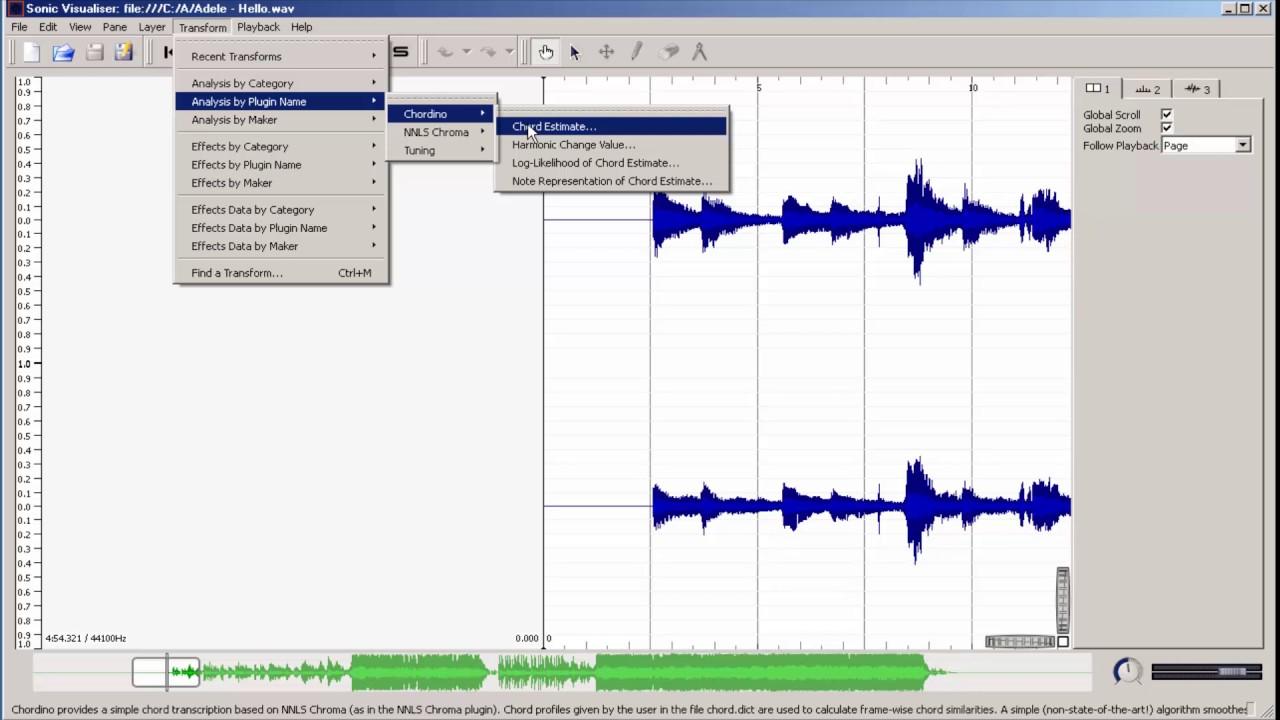
Task: Choose Chord Estimate transform
Action: coord(612,126)
